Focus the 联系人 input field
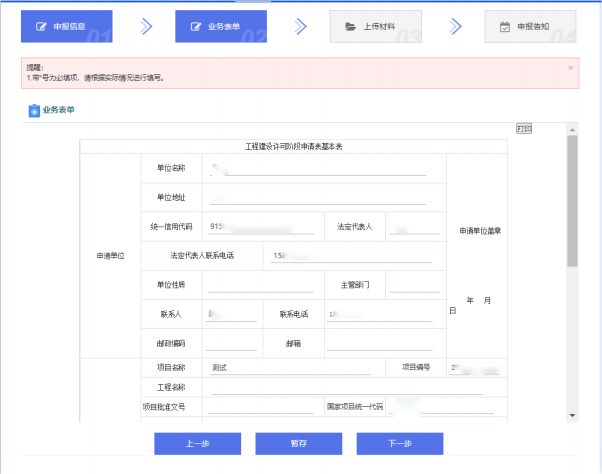 231,315
